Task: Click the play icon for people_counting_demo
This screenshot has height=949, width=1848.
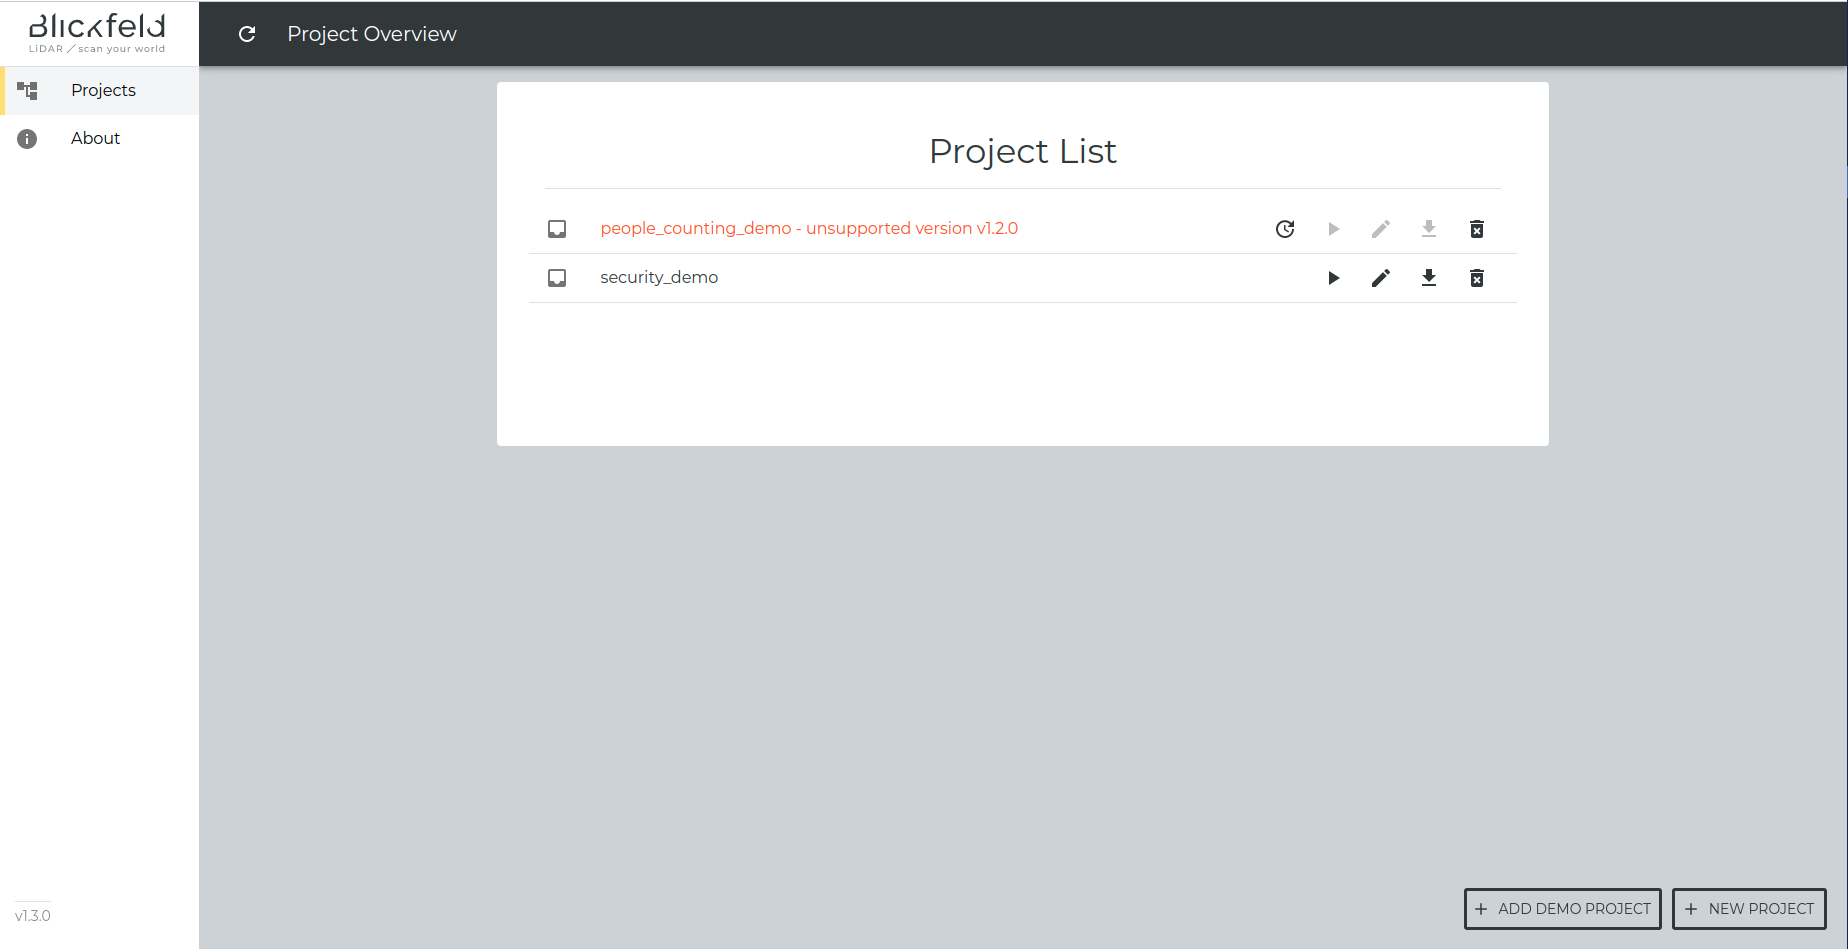Action: pyautogui.click(x=1333, y=229)
